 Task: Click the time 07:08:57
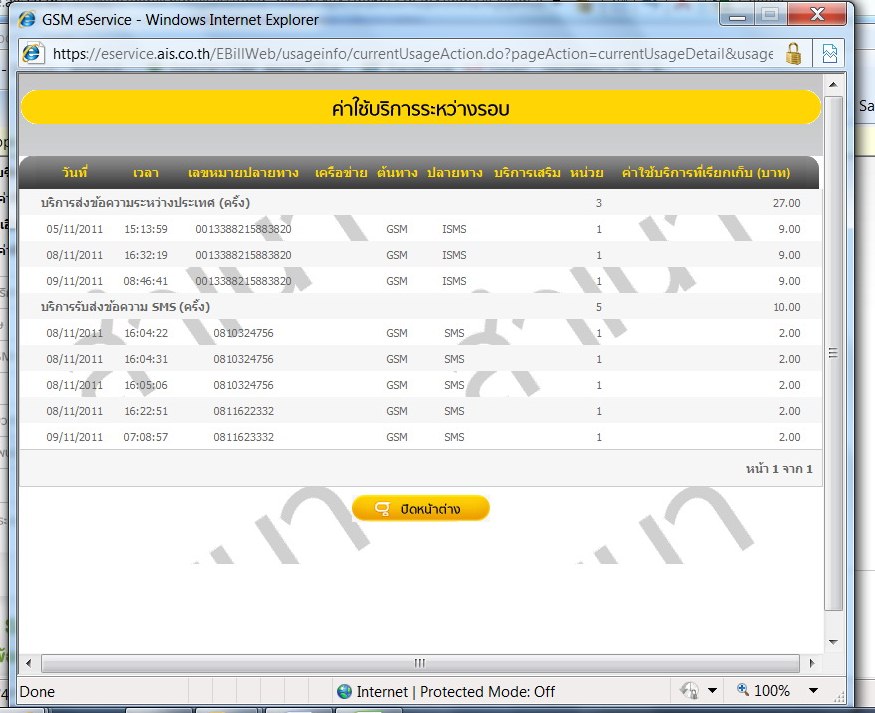click(x=146, y=437)
